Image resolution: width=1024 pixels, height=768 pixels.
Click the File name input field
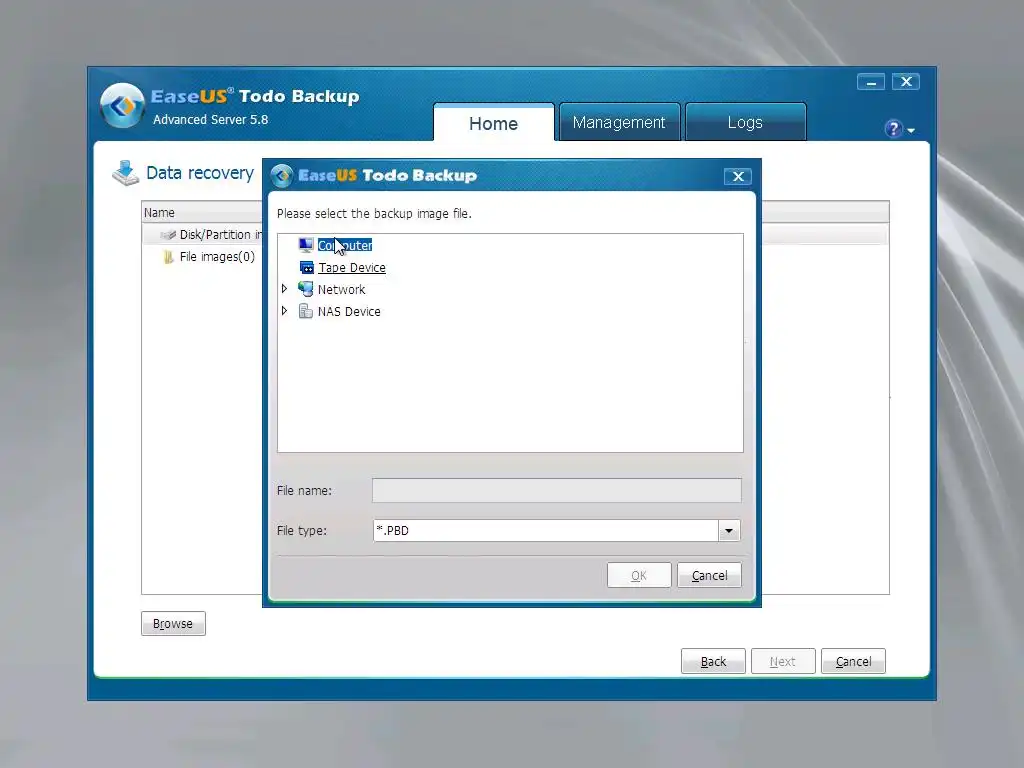click(556, 490)
